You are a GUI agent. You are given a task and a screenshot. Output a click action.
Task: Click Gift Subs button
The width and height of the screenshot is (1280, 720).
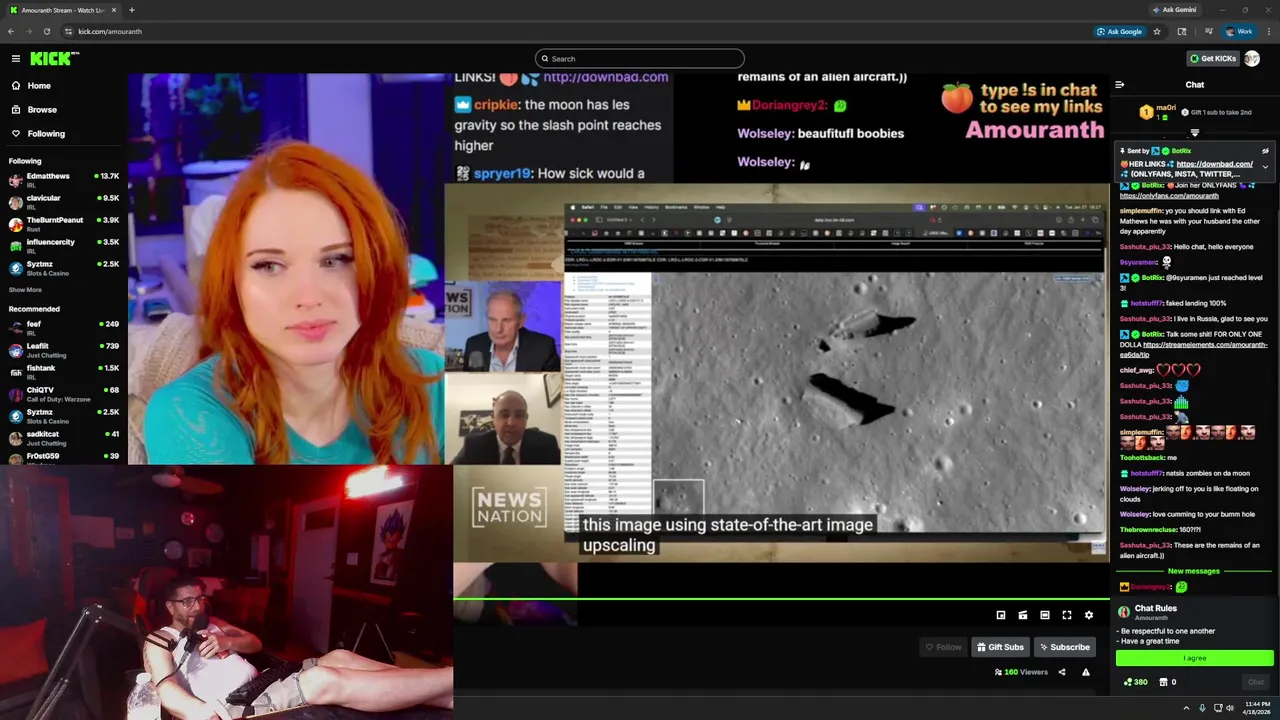tap(1000, 647)
